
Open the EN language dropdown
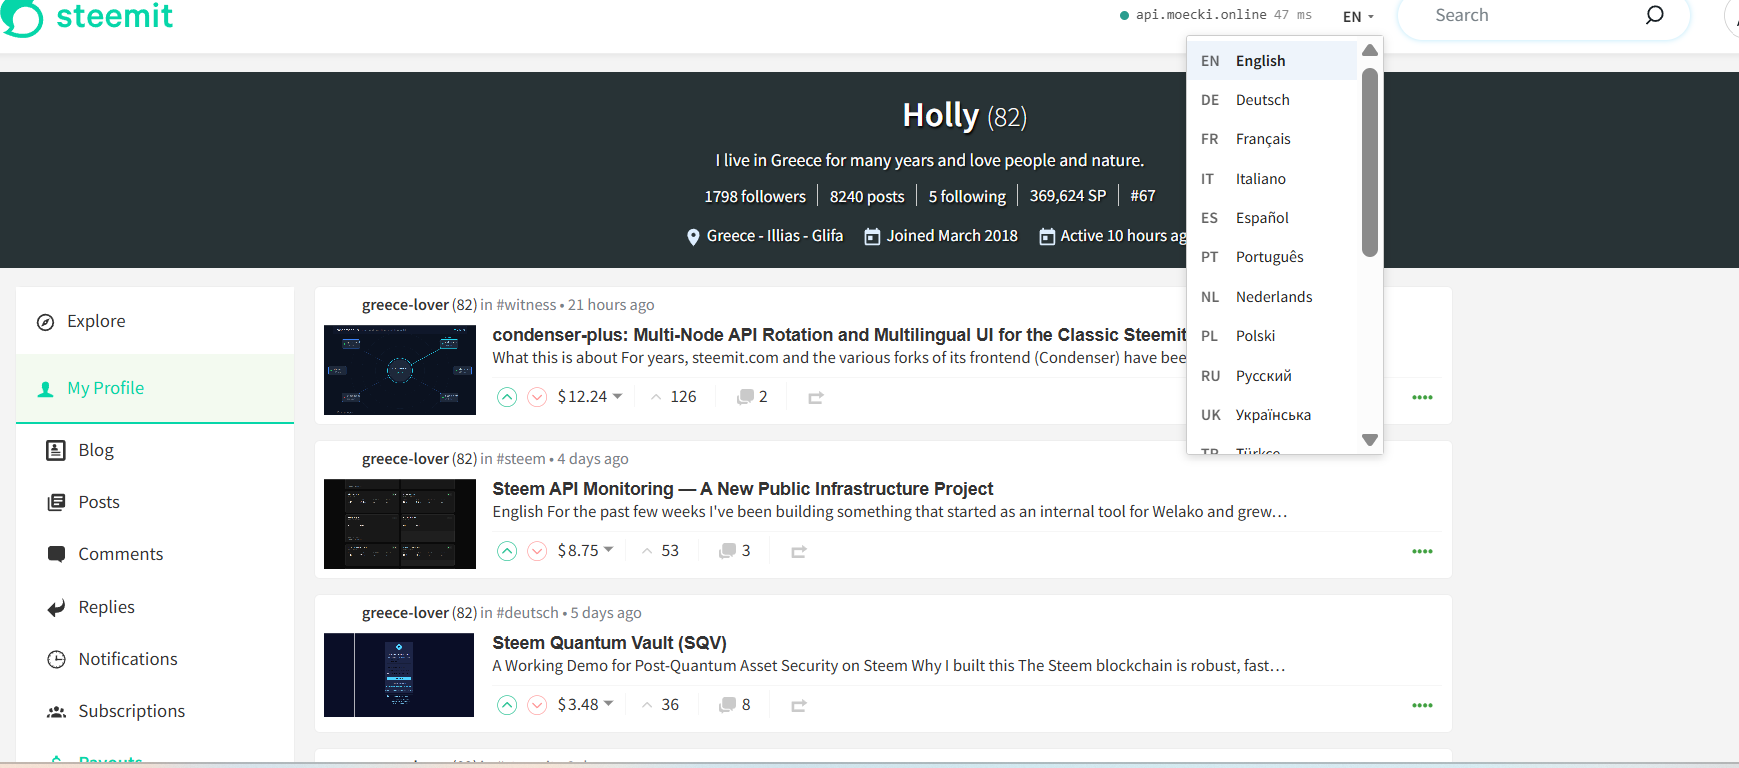1358,16
